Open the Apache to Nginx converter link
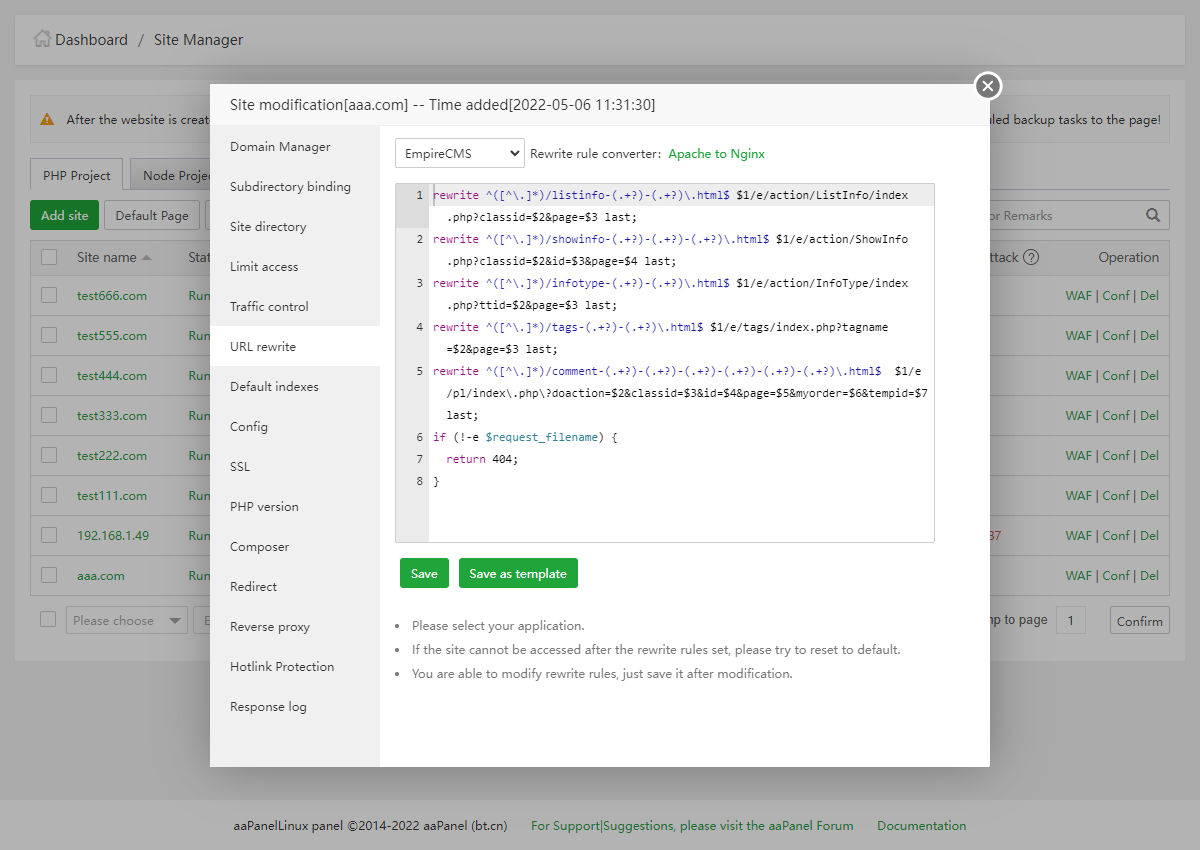Viewport: 1200px width, 850px height. pos(716,154)
